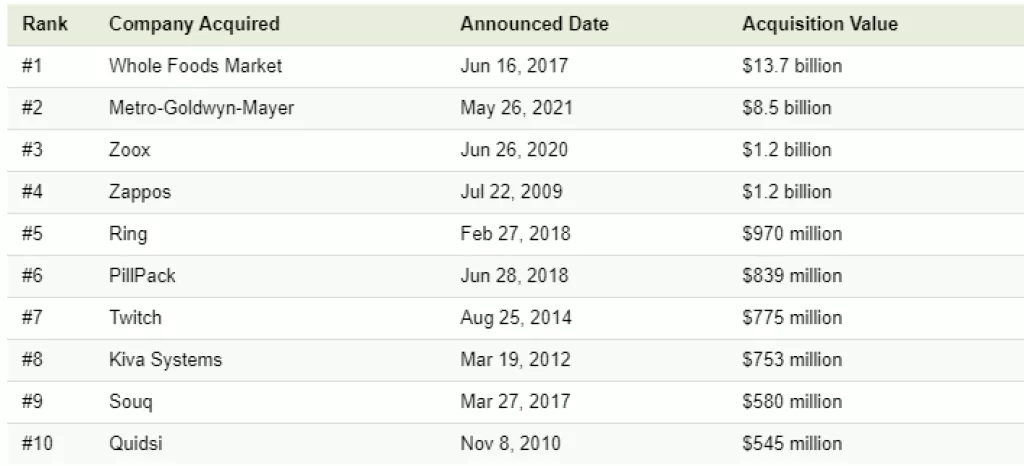1024x466 pixels.
Task: Click the Zoox company name
Action: pyautogui.click(x=130, y=150)
